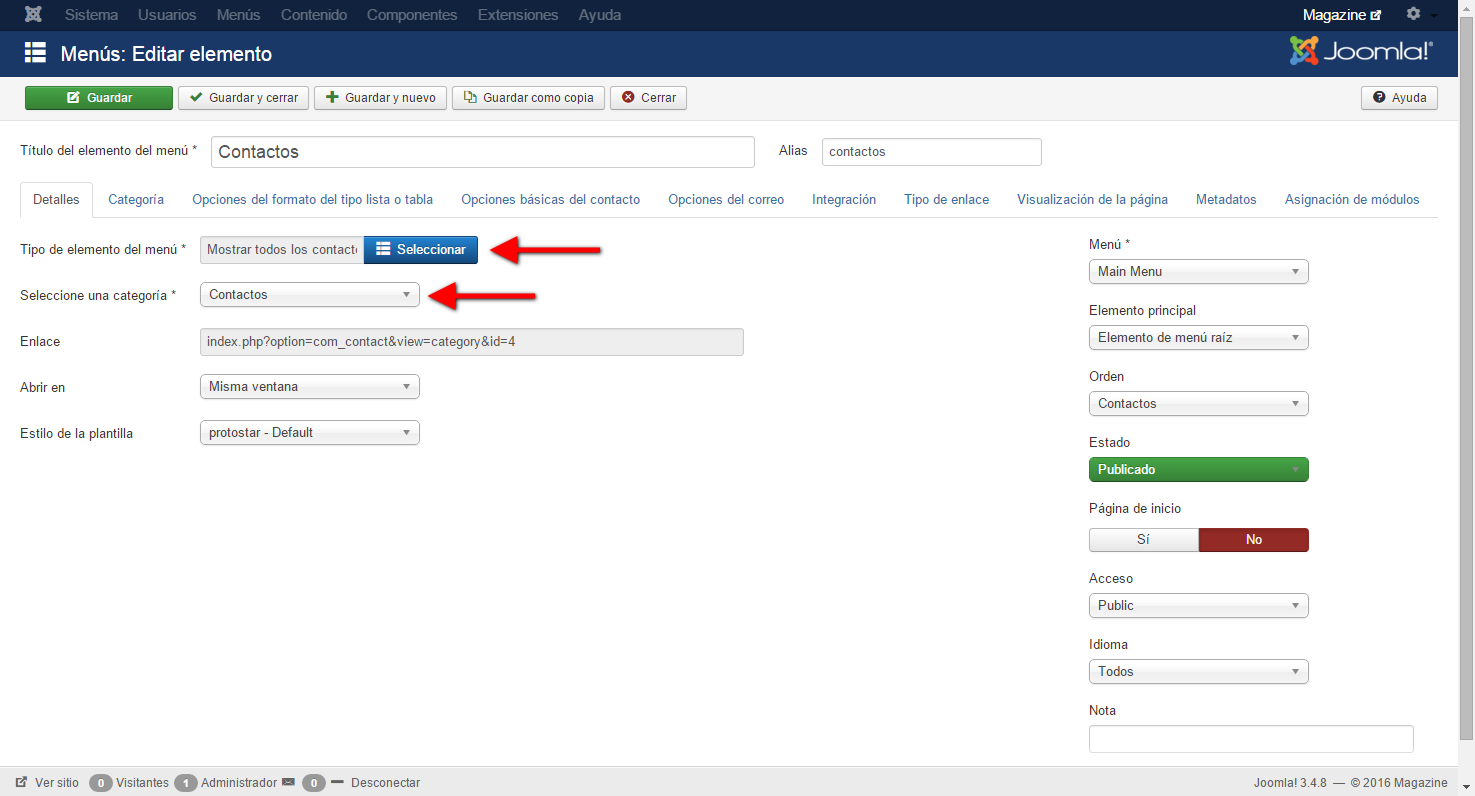Expand the Seleccione una categoría dropdown
Image resolution: width=1475 pixels, height=796 pixels.
[310, 294]
